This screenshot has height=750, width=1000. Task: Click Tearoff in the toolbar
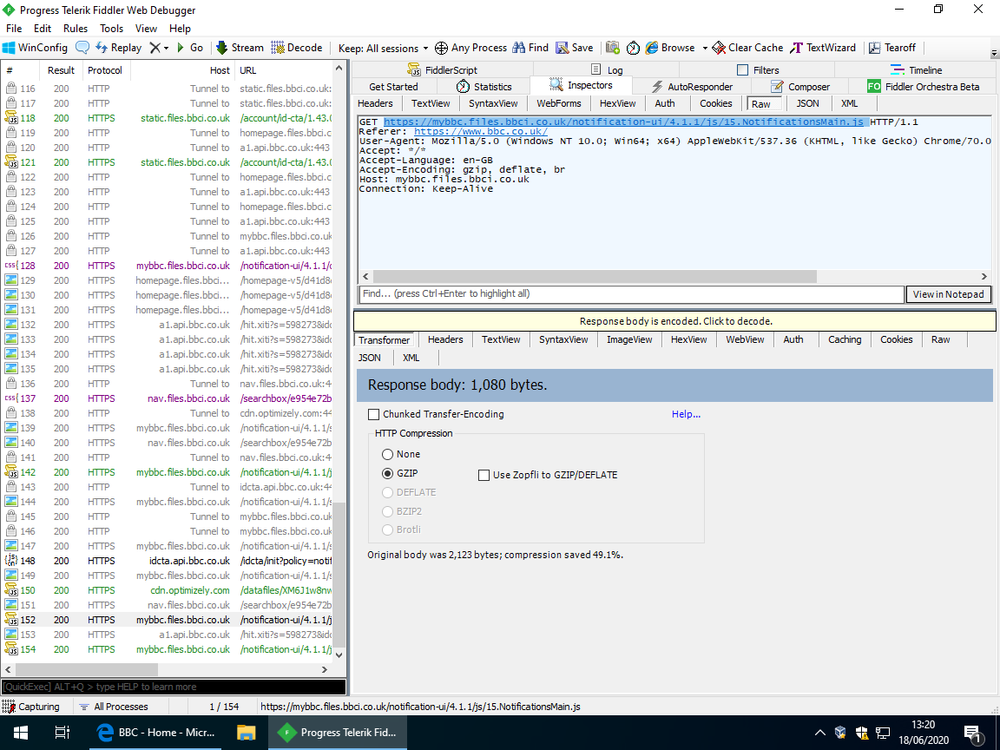[x=892, y=48]
